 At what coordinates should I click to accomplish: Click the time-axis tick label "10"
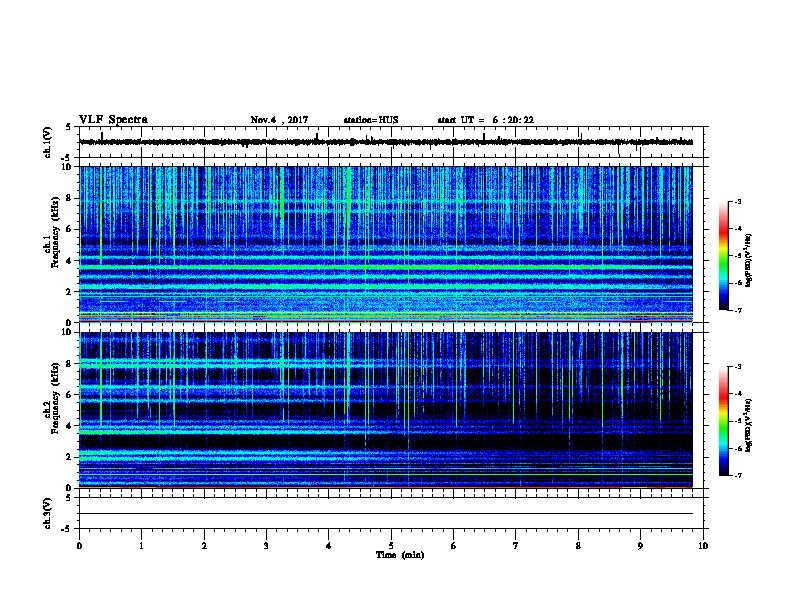(703, 546)
